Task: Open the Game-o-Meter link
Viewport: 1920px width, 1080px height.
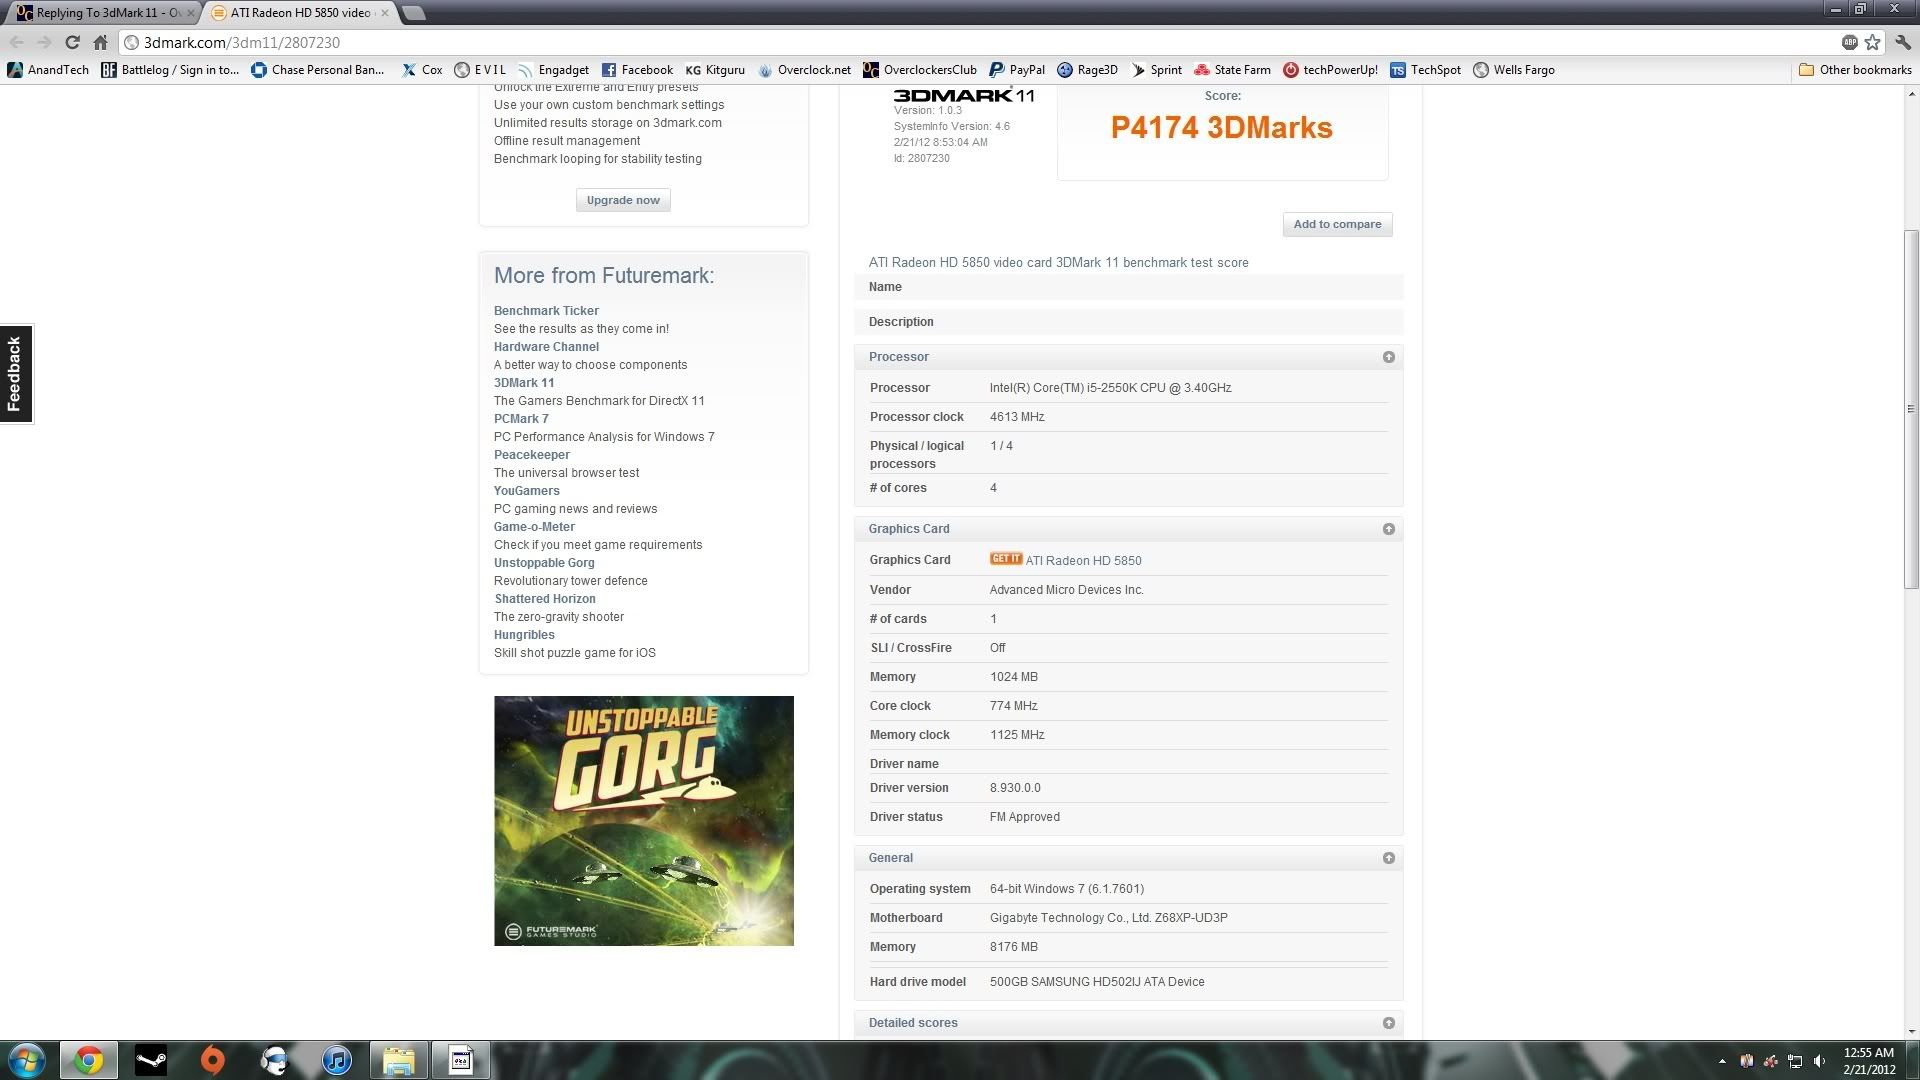Action: [x=534, y=527]
